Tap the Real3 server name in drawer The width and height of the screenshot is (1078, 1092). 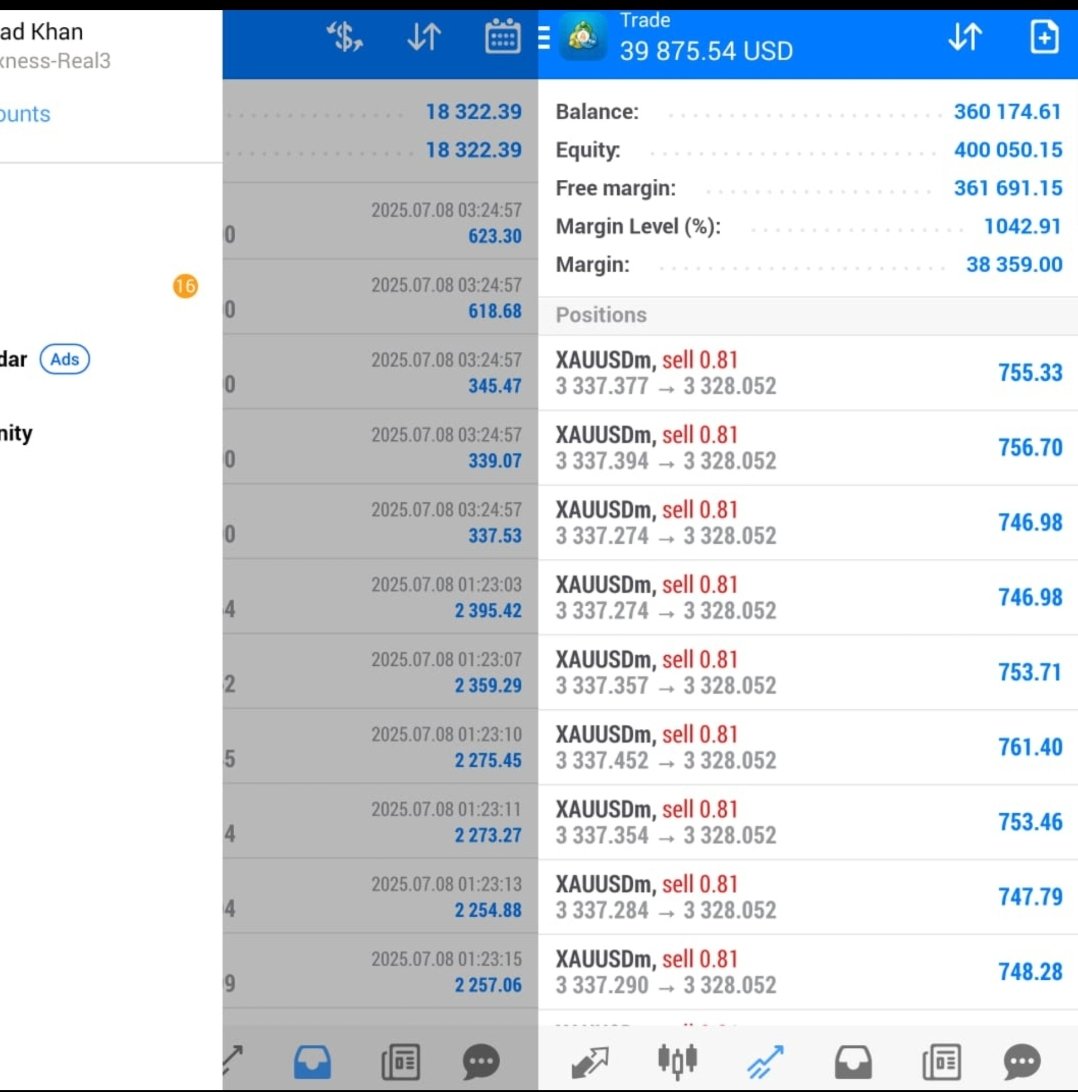(x=55, y=61)
